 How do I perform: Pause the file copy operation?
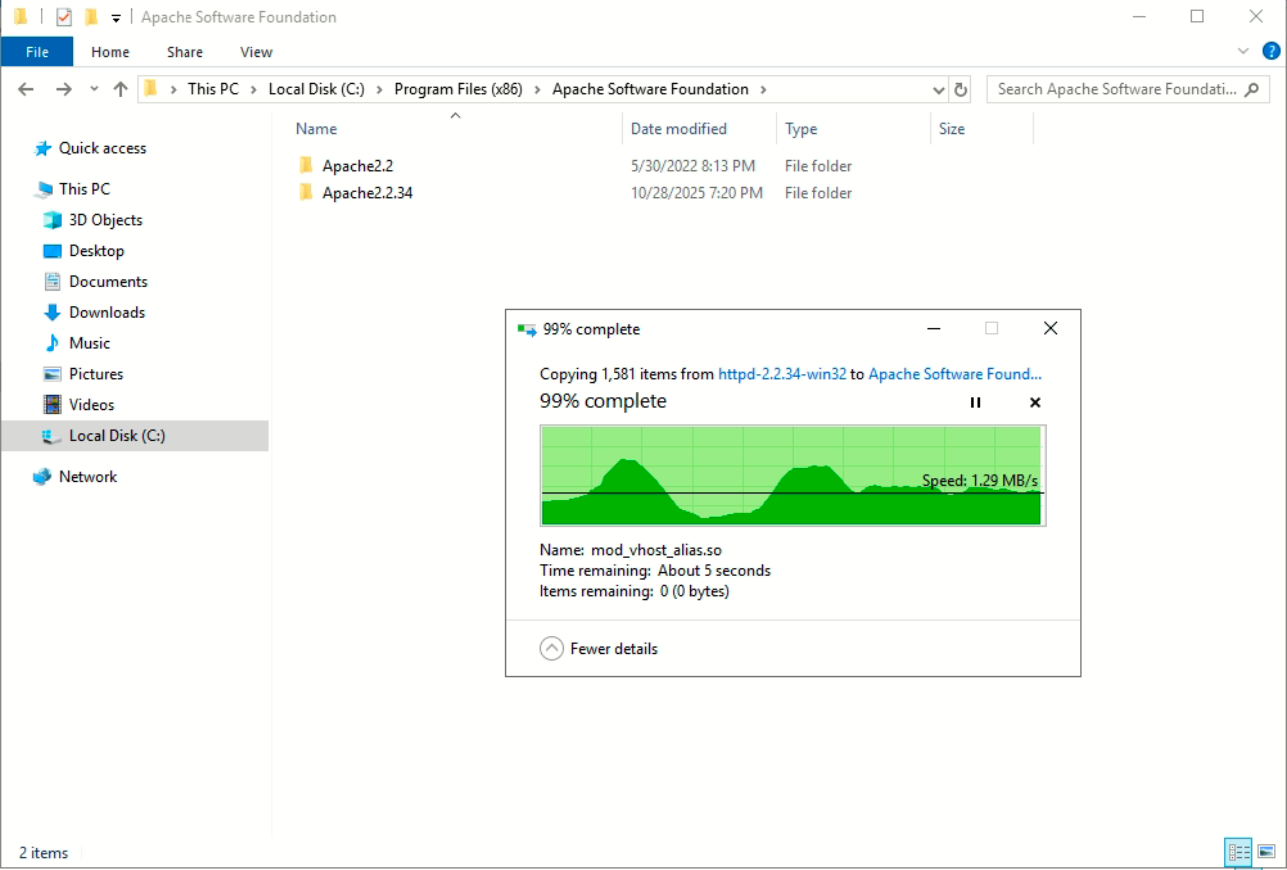(973, 403)
